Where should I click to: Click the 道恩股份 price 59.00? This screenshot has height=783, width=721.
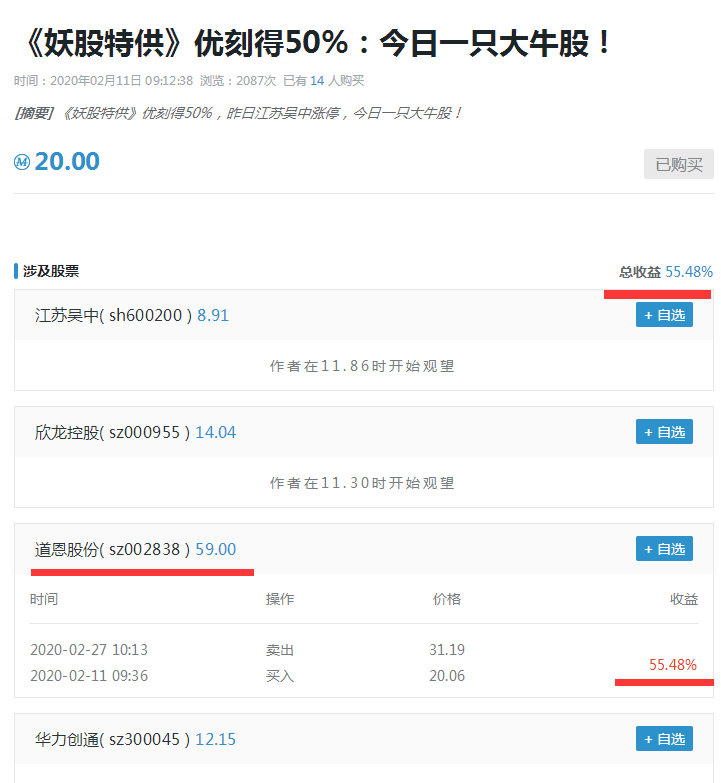click(x=215, y=549)
